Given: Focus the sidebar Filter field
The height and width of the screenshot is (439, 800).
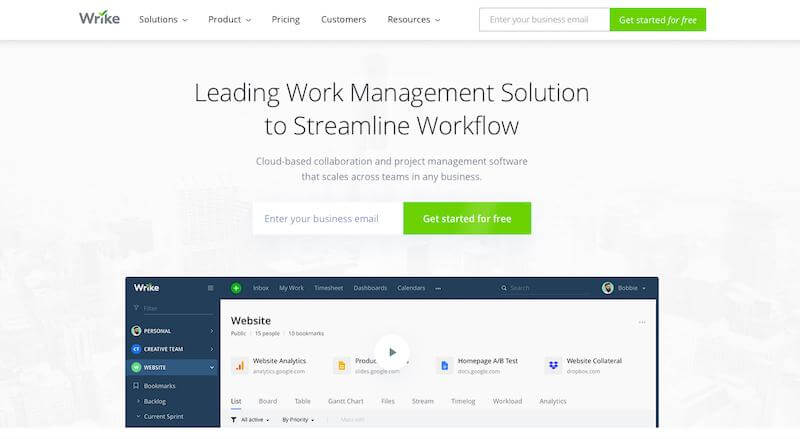Looking at the screenshot, I should (x=178, y=308).
